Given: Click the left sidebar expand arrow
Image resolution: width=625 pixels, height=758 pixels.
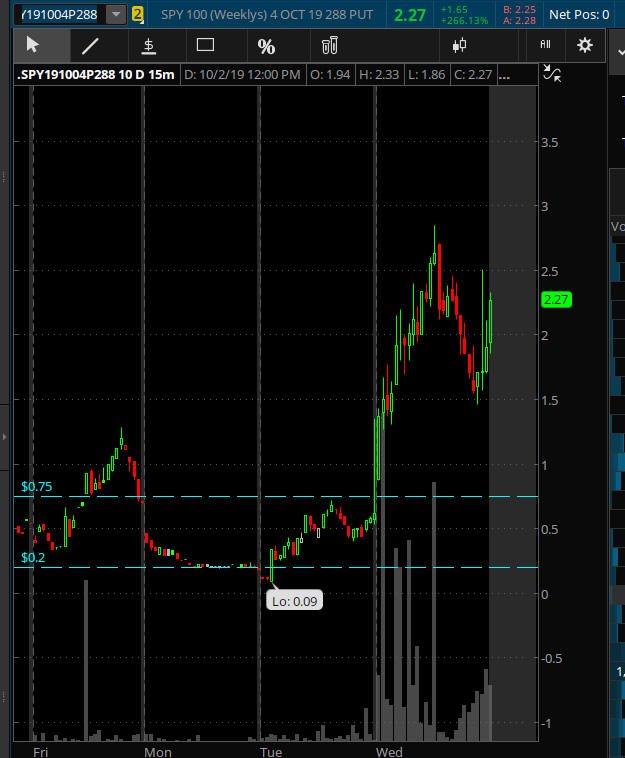Looking at the screenshot, I should [4, 437].
